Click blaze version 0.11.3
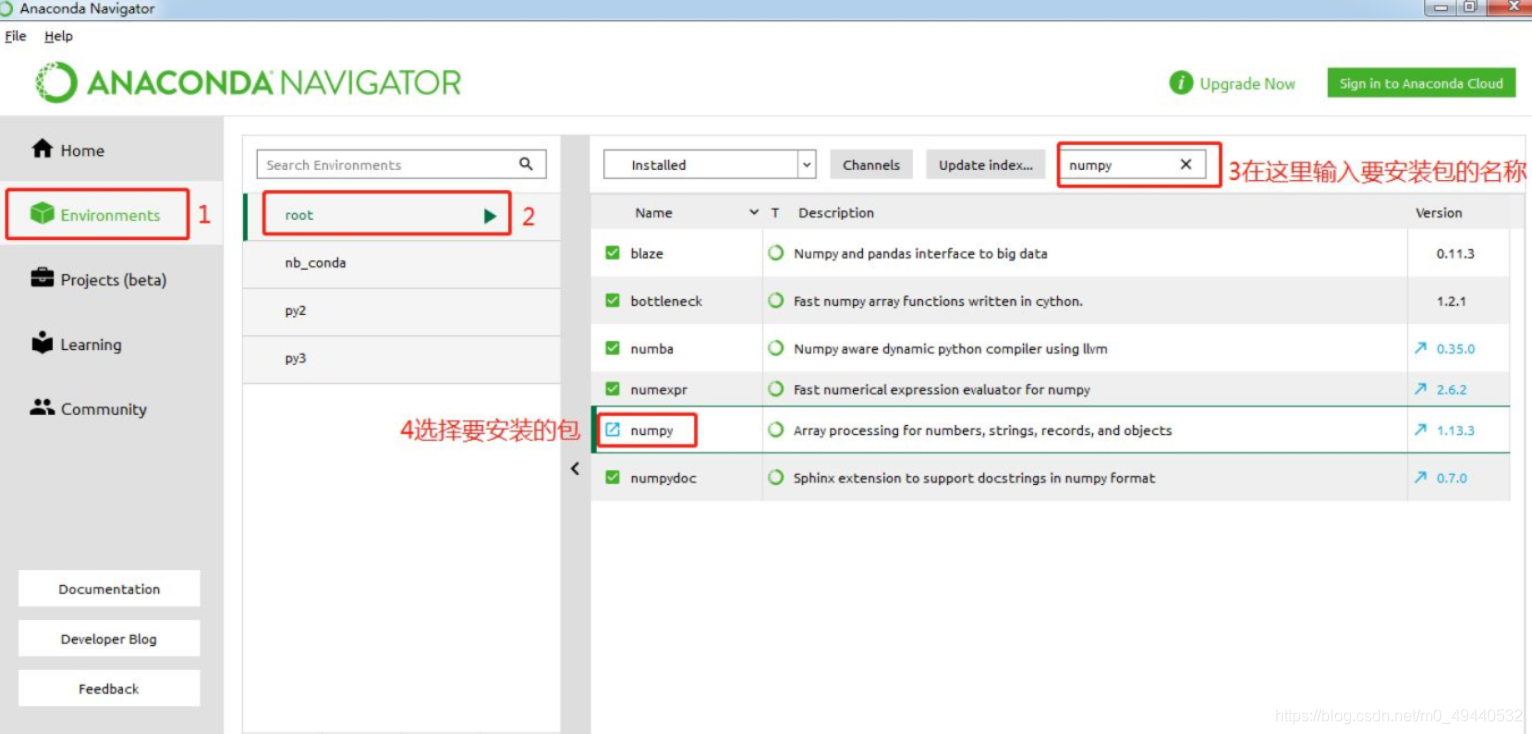1532x734 pixels. [x=1455, y=254]
